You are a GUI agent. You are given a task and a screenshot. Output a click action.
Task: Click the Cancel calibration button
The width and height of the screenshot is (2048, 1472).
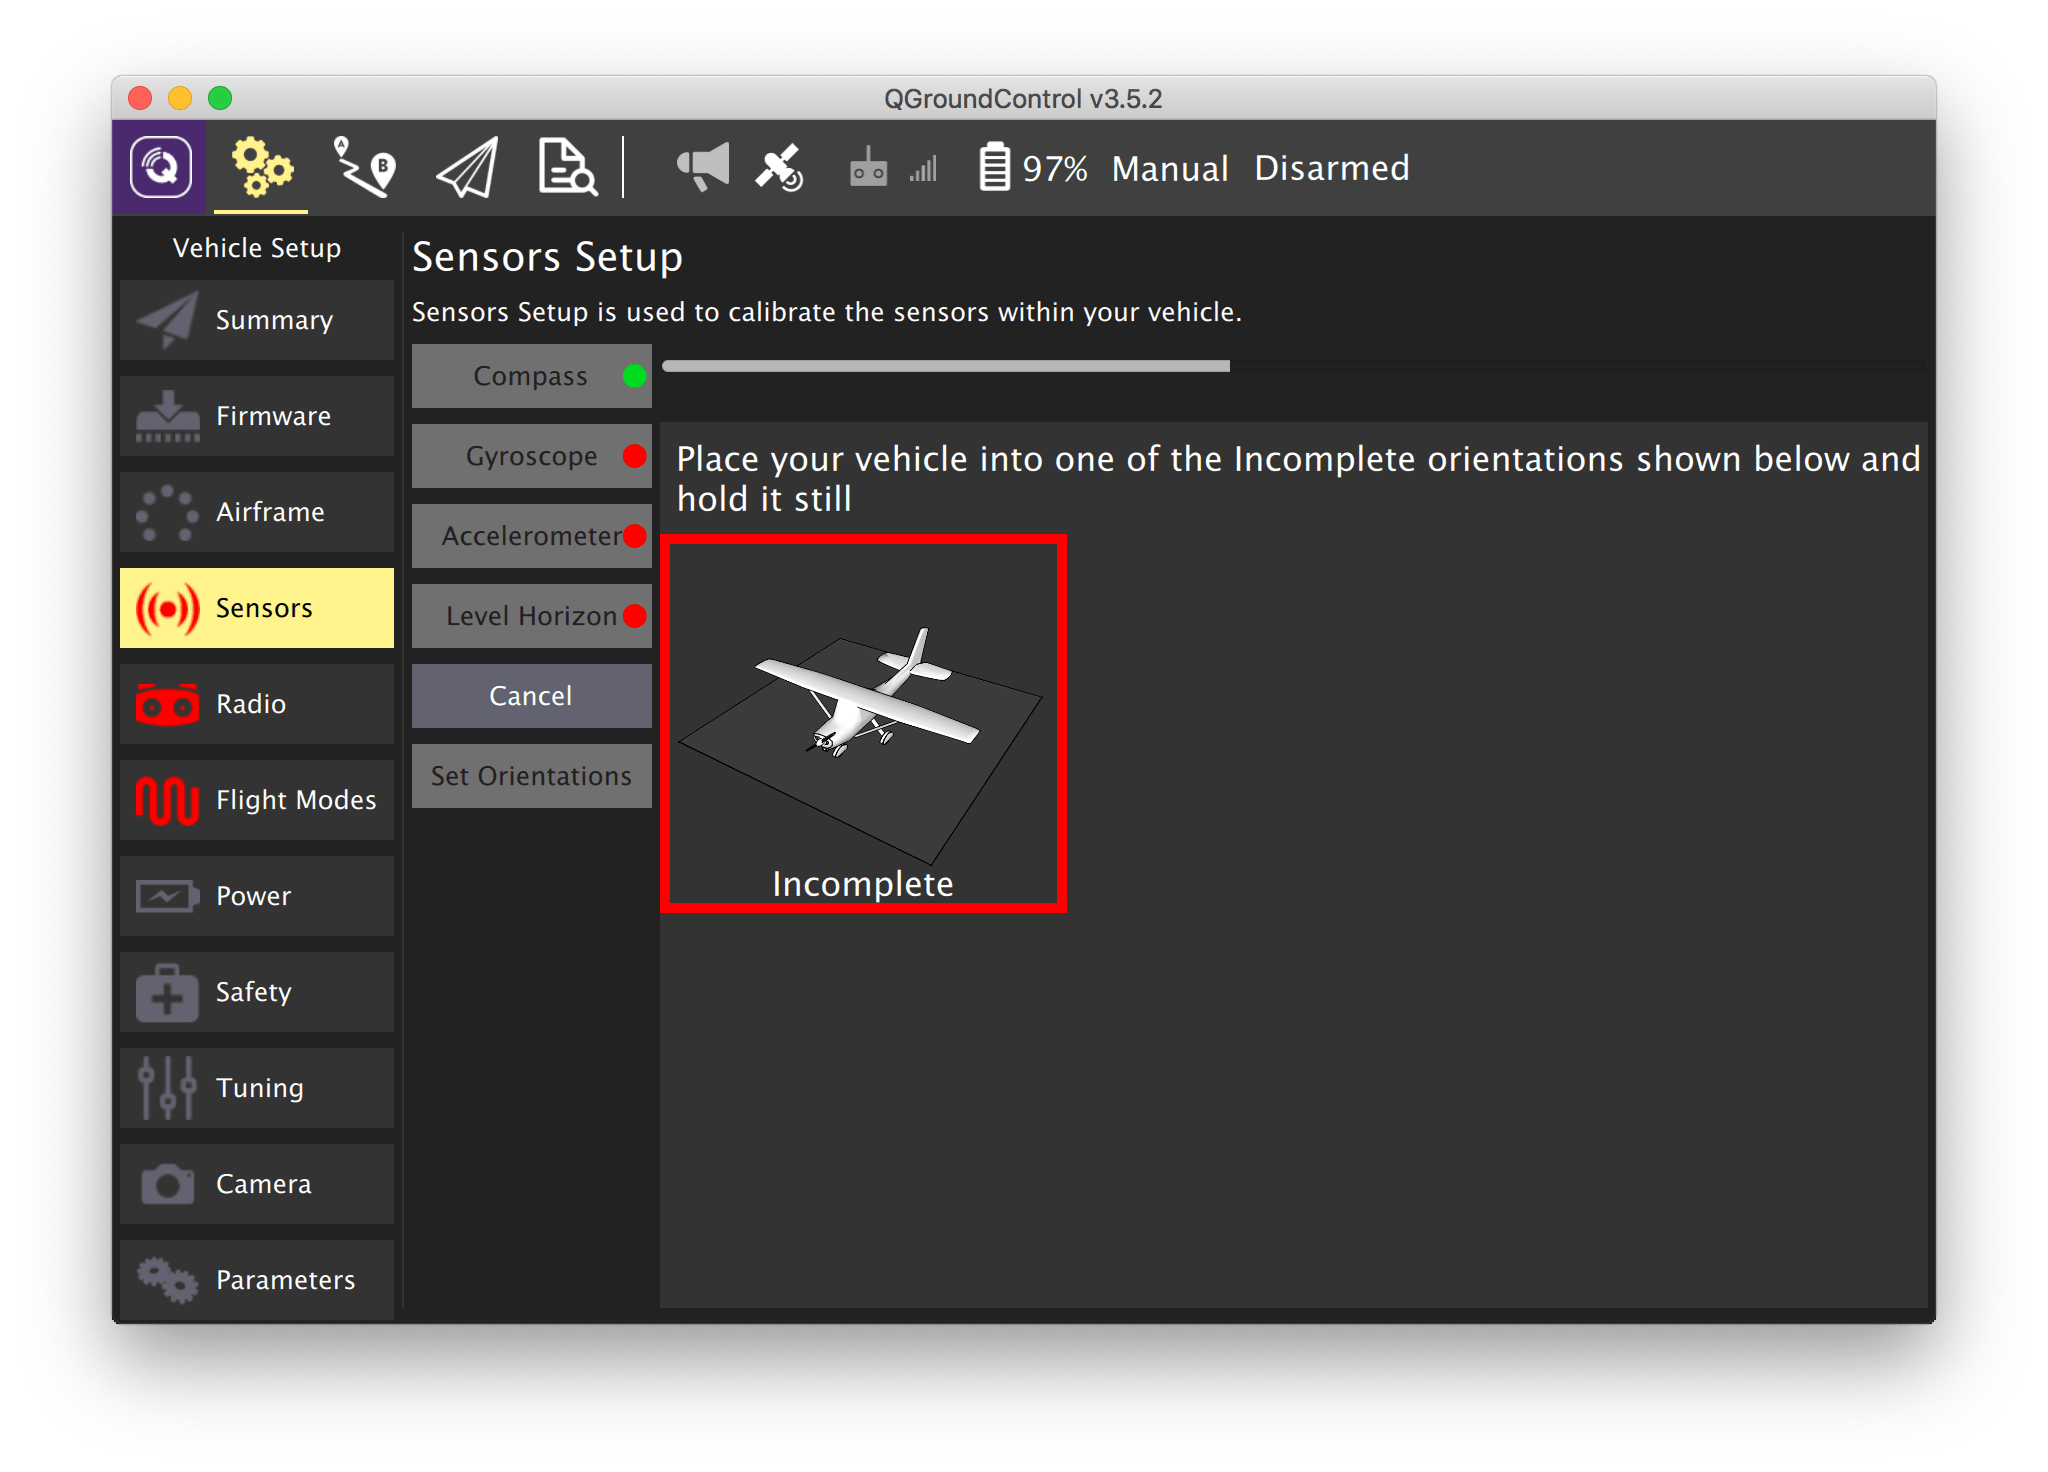(x=533, y=696)
